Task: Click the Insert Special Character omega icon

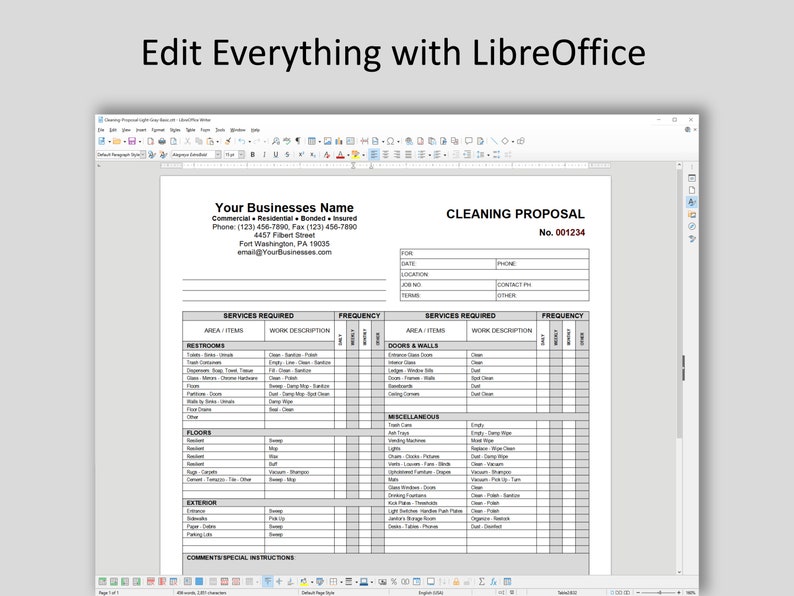Action: pyautogui.click(x=390, y=141)
